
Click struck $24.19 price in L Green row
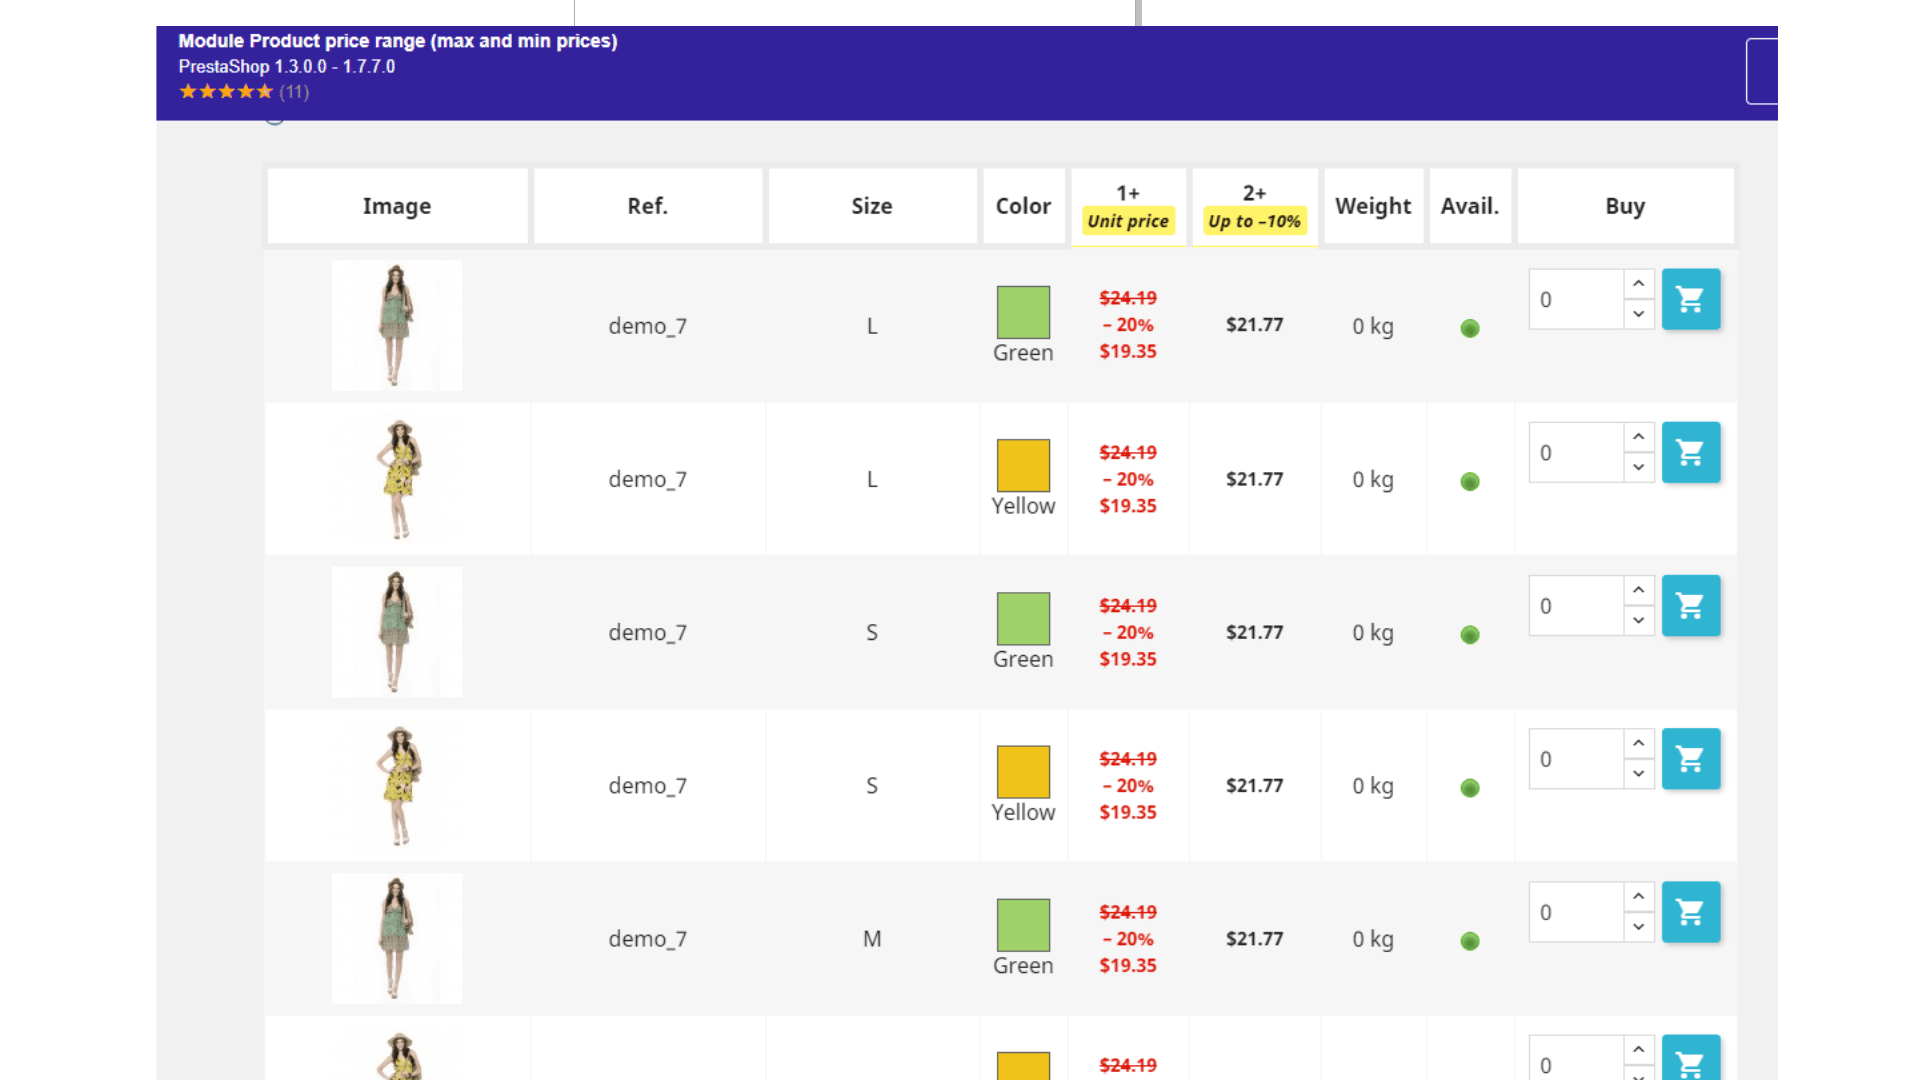1128,298
